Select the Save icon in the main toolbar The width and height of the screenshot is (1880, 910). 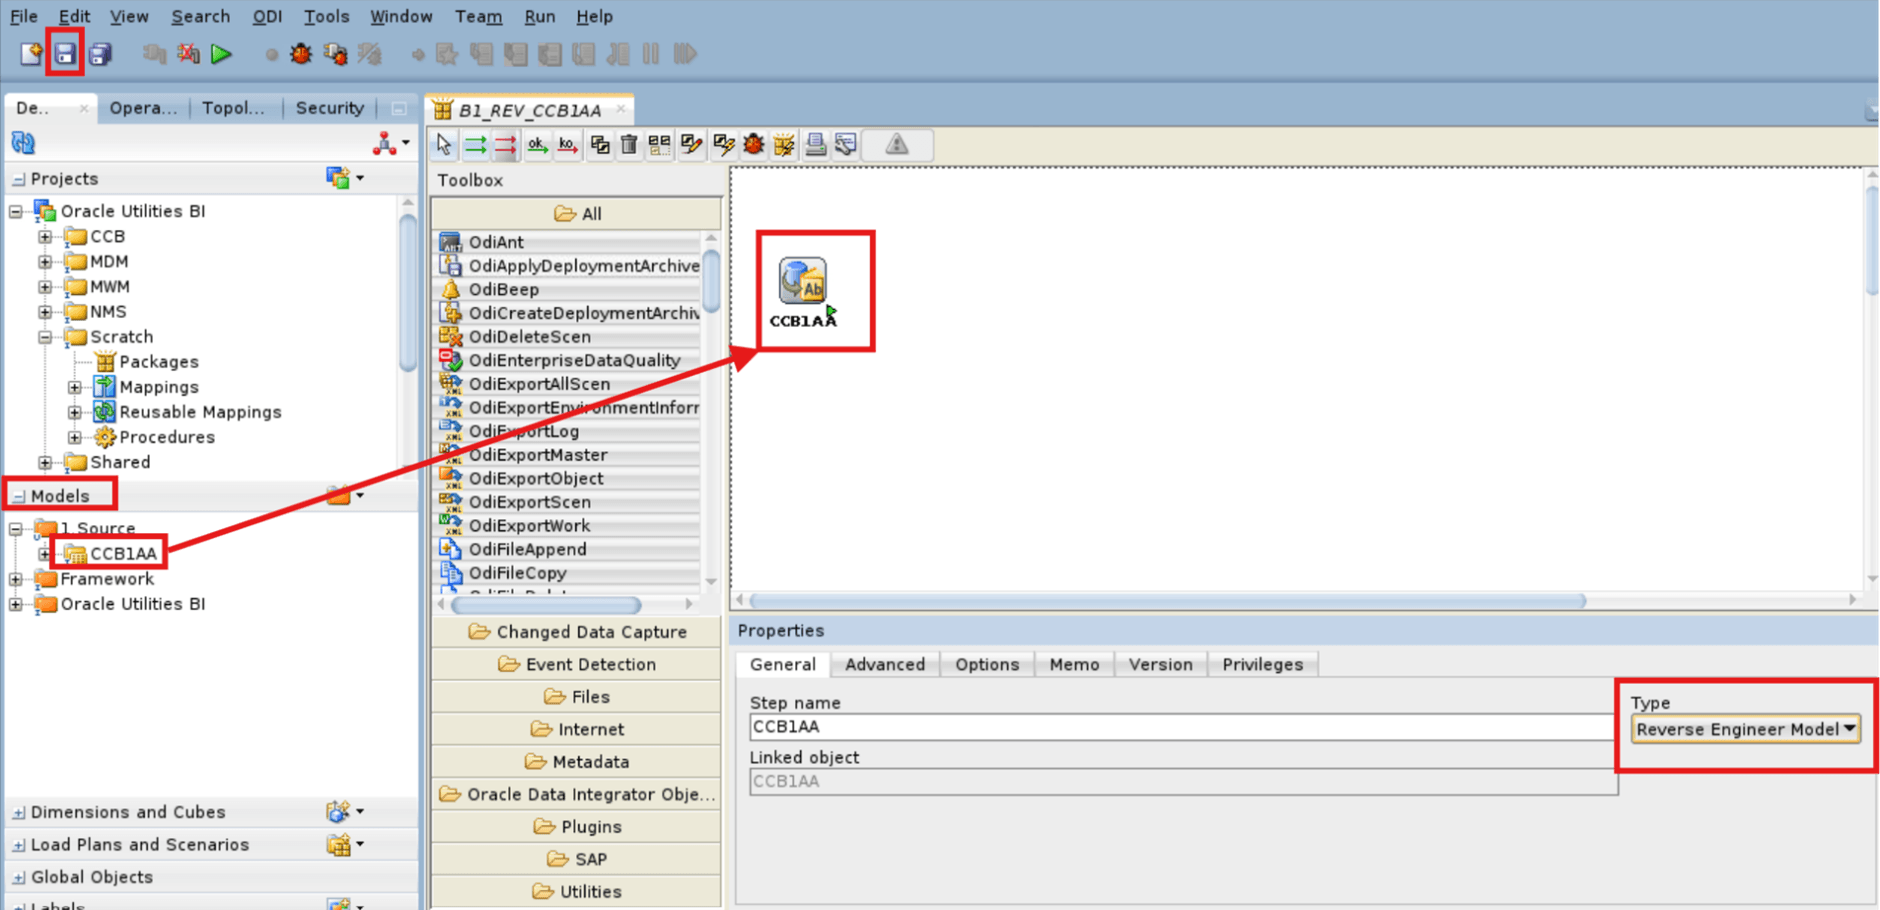64,54
